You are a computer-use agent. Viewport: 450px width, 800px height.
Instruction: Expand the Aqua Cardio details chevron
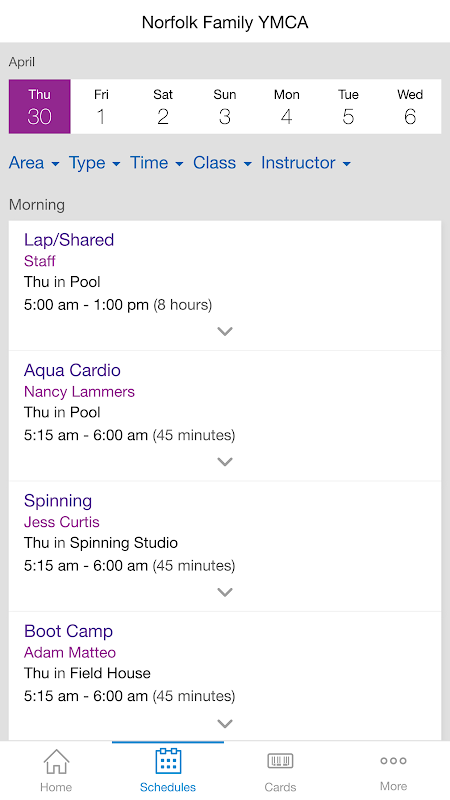[x=224, y=462]
